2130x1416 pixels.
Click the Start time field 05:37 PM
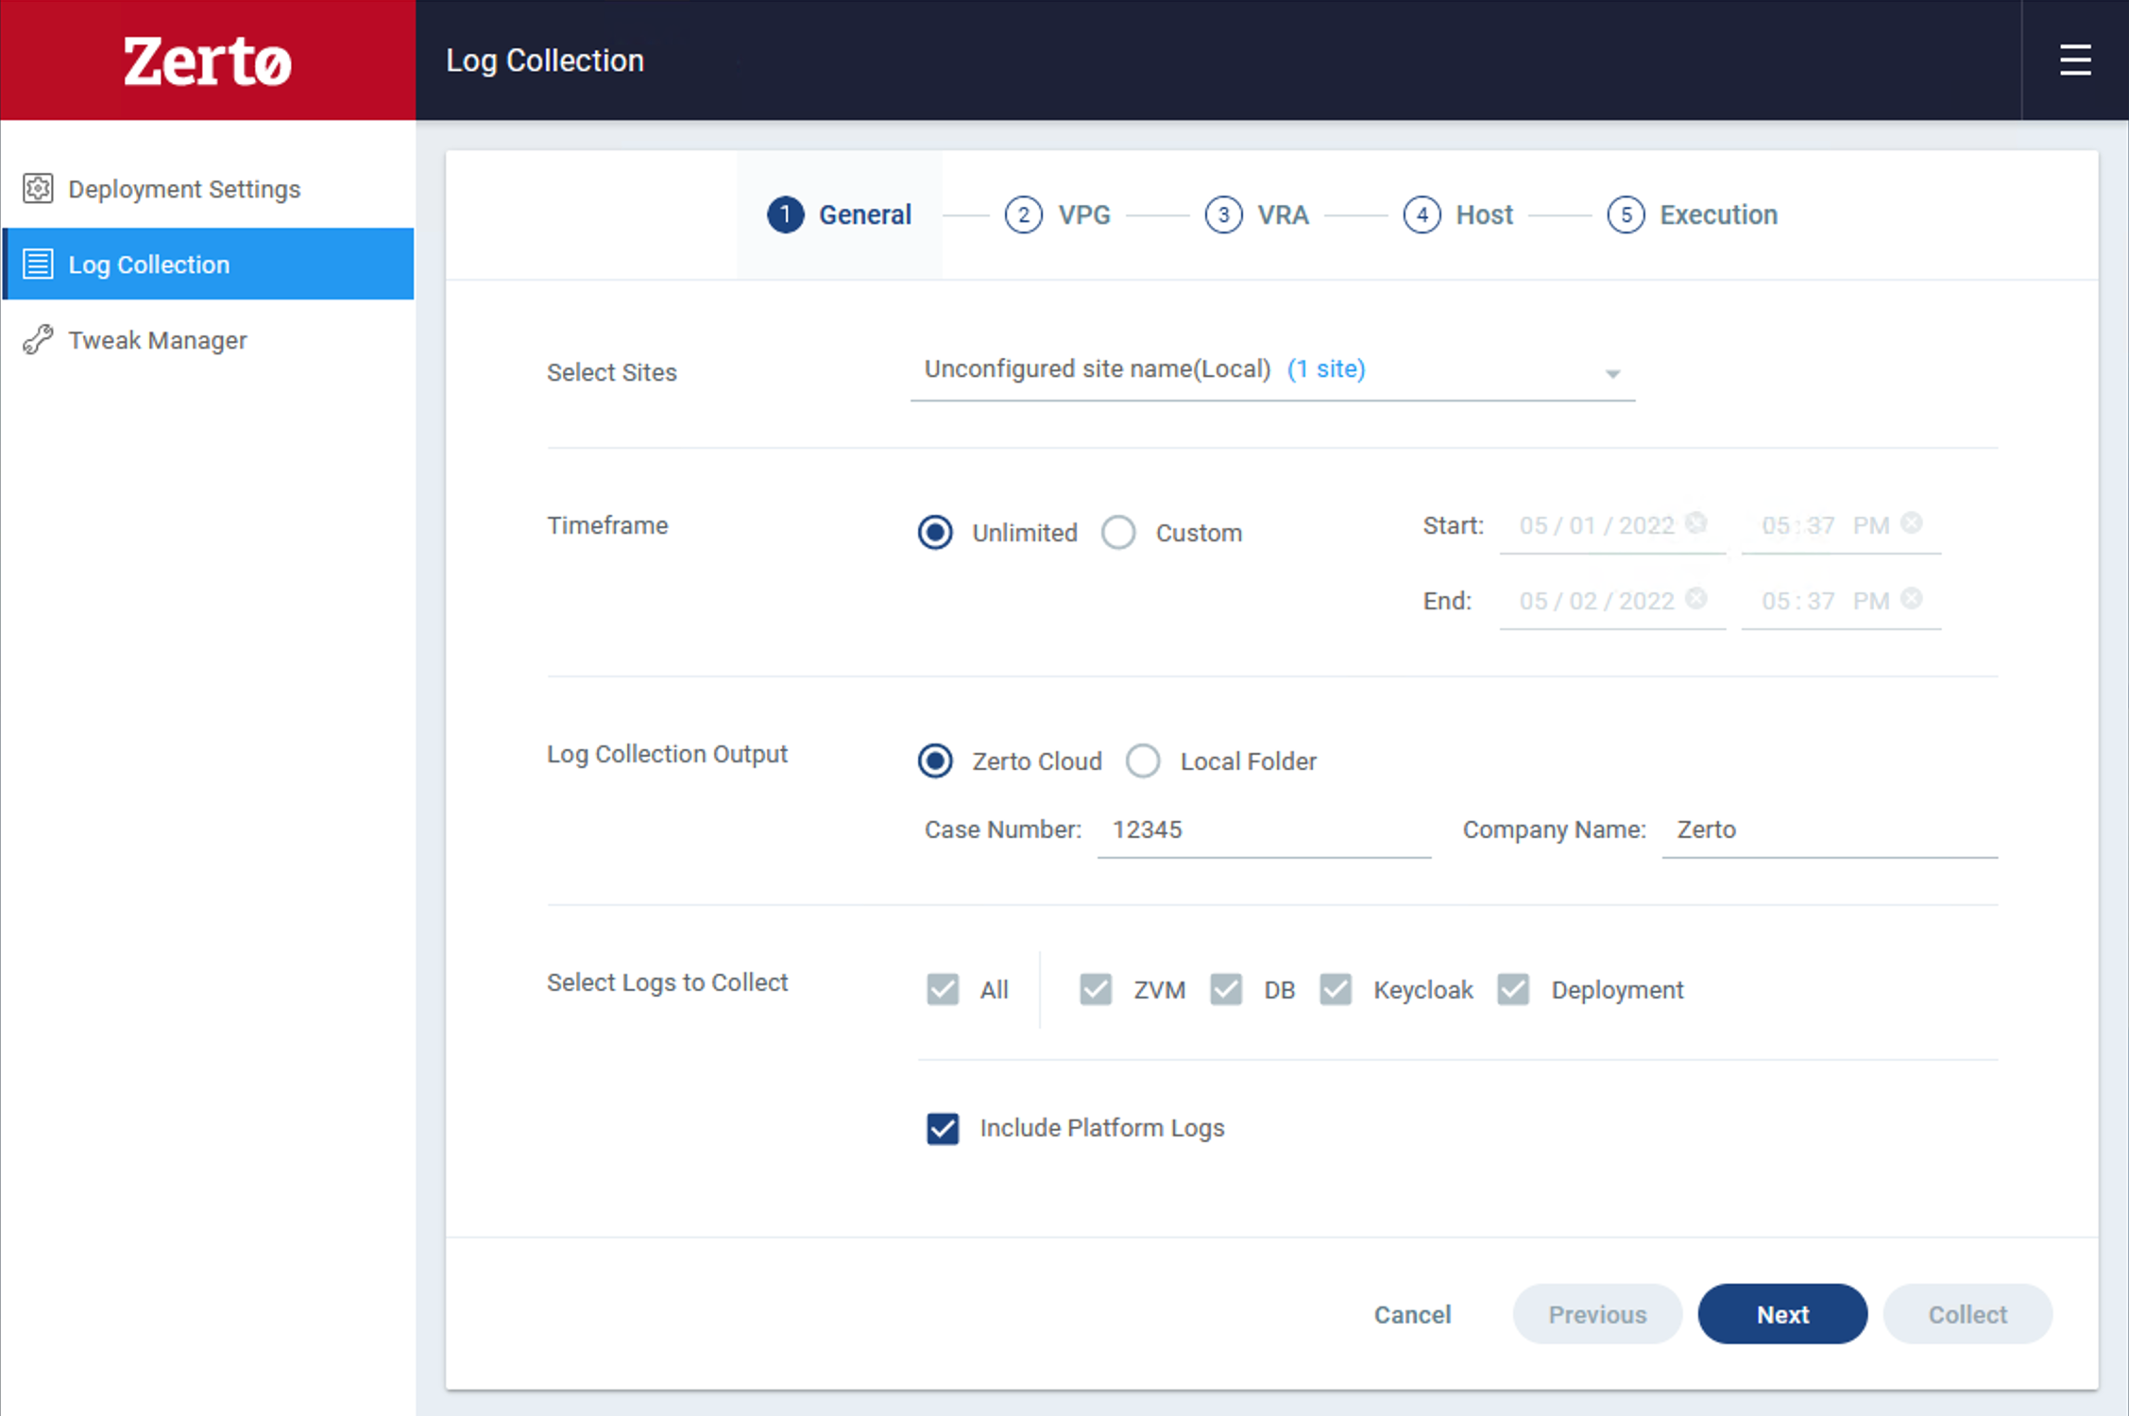tap(1841, 525)
